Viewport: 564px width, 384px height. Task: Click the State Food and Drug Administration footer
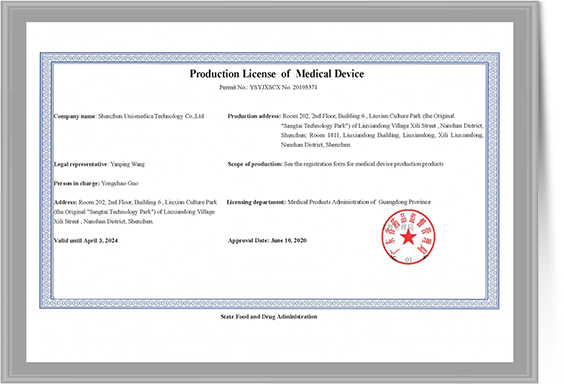click(x=269, y=317)
